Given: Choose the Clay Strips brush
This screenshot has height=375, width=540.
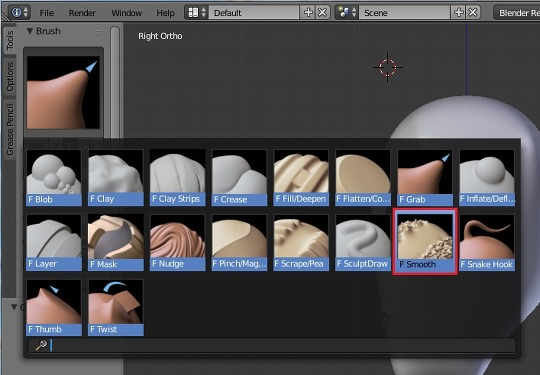Looking at the screenshot, I should pos(177,178).
